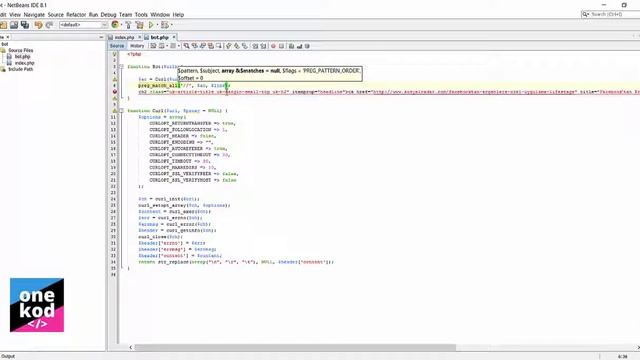Open the Source menu
The height and width of the screenshot is (360, 640).
(56, 15)
